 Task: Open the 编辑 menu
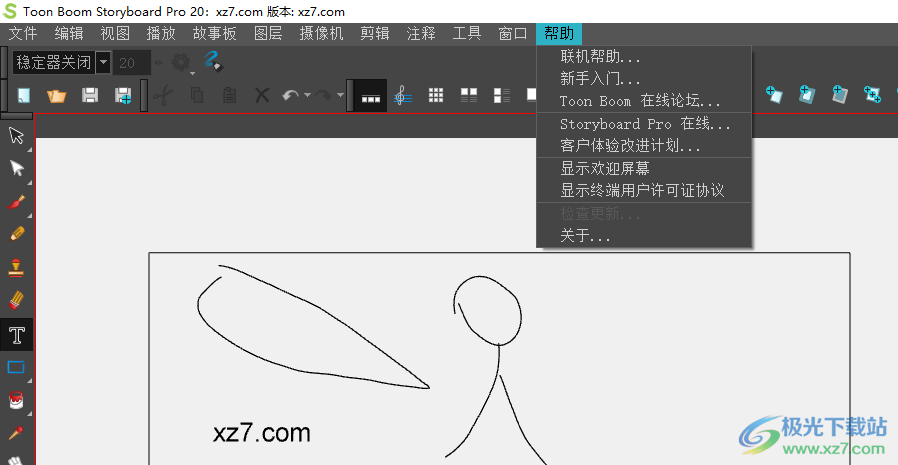[69, 34]
